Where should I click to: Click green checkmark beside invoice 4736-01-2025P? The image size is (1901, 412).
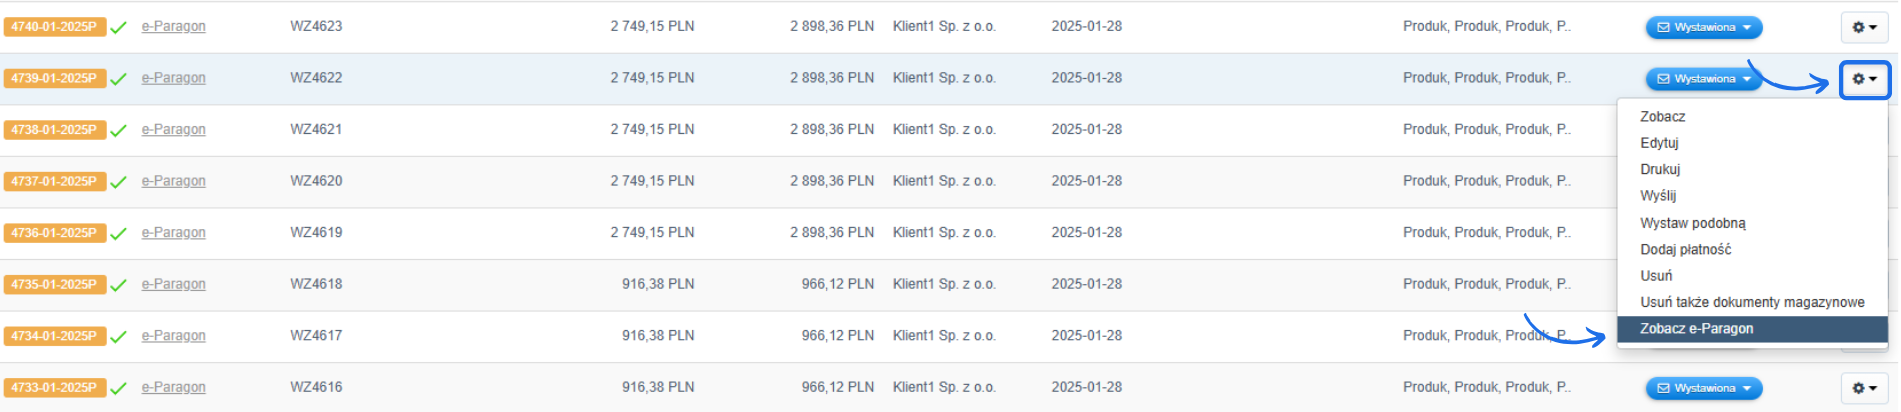(119, 233)
